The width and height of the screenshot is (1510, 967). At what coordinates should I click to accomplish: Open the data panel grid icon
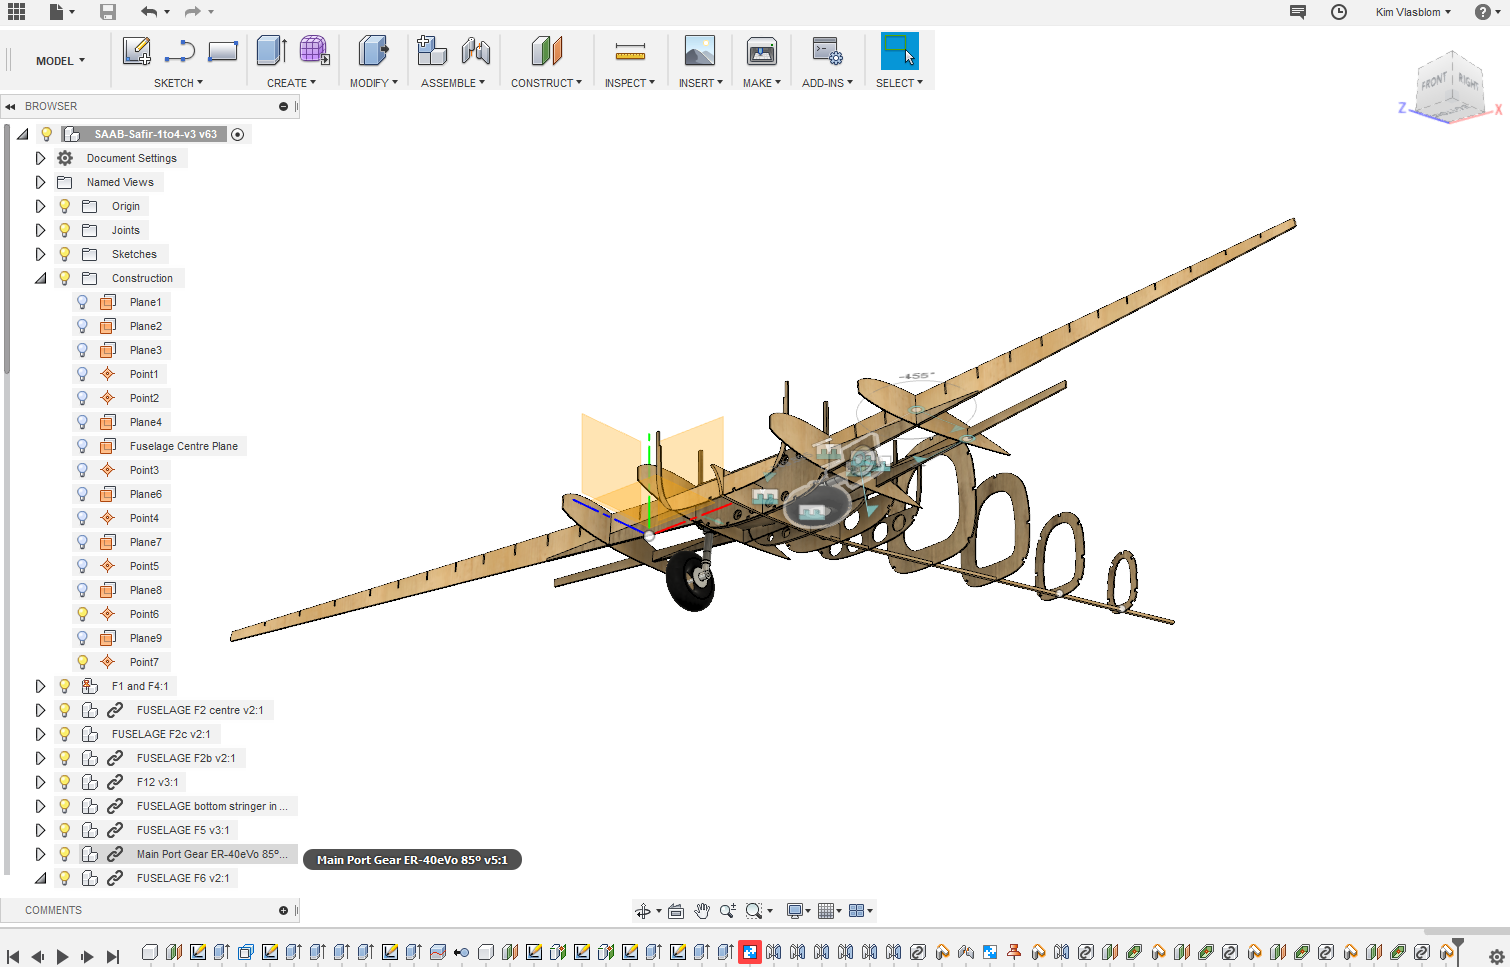(x=17, y=12)
